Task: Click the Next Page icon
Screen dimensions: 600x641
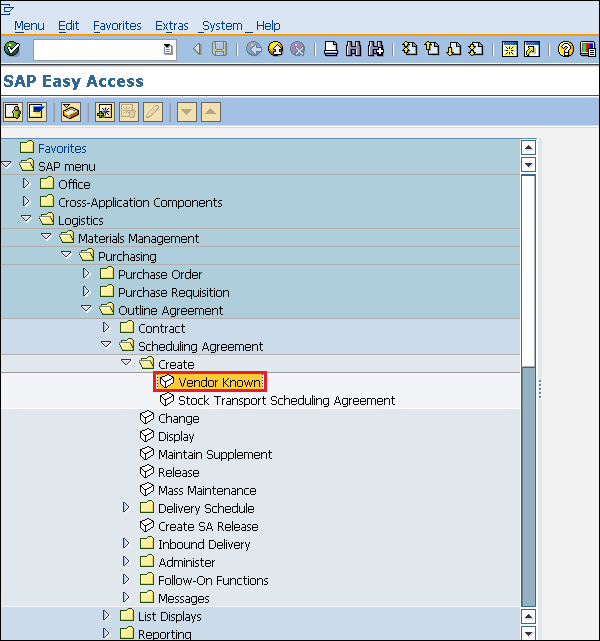Action: [454, 49]
